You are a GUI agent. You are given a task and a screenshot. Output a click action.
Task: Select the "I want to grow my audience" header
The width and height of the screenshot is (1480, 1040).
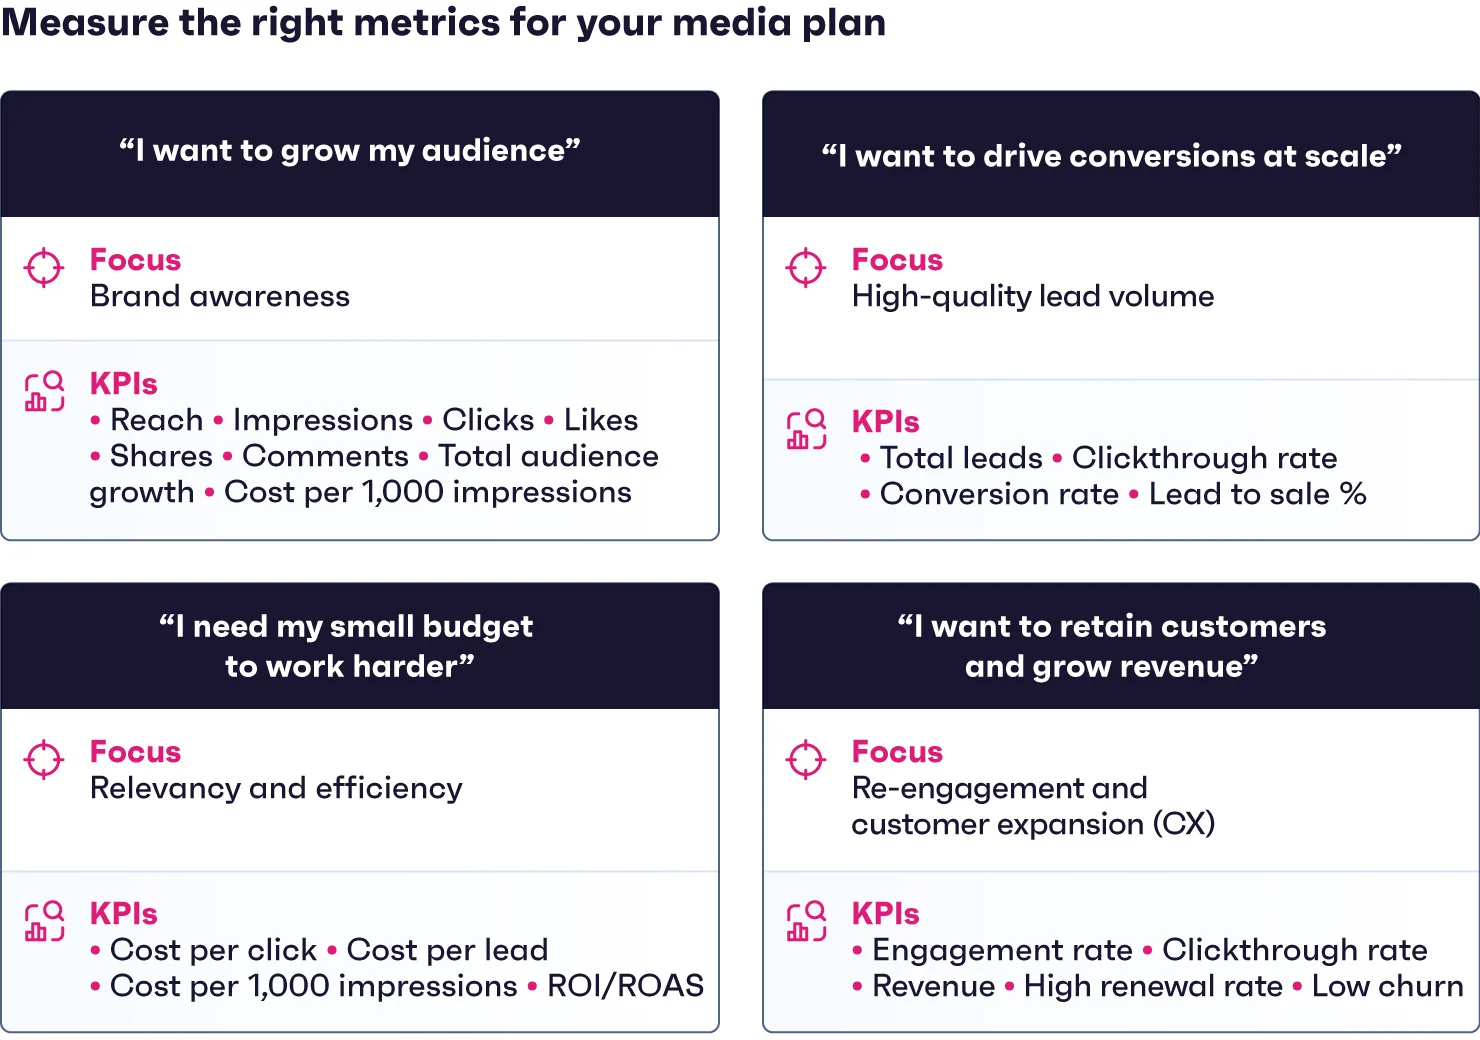(350, 150)
